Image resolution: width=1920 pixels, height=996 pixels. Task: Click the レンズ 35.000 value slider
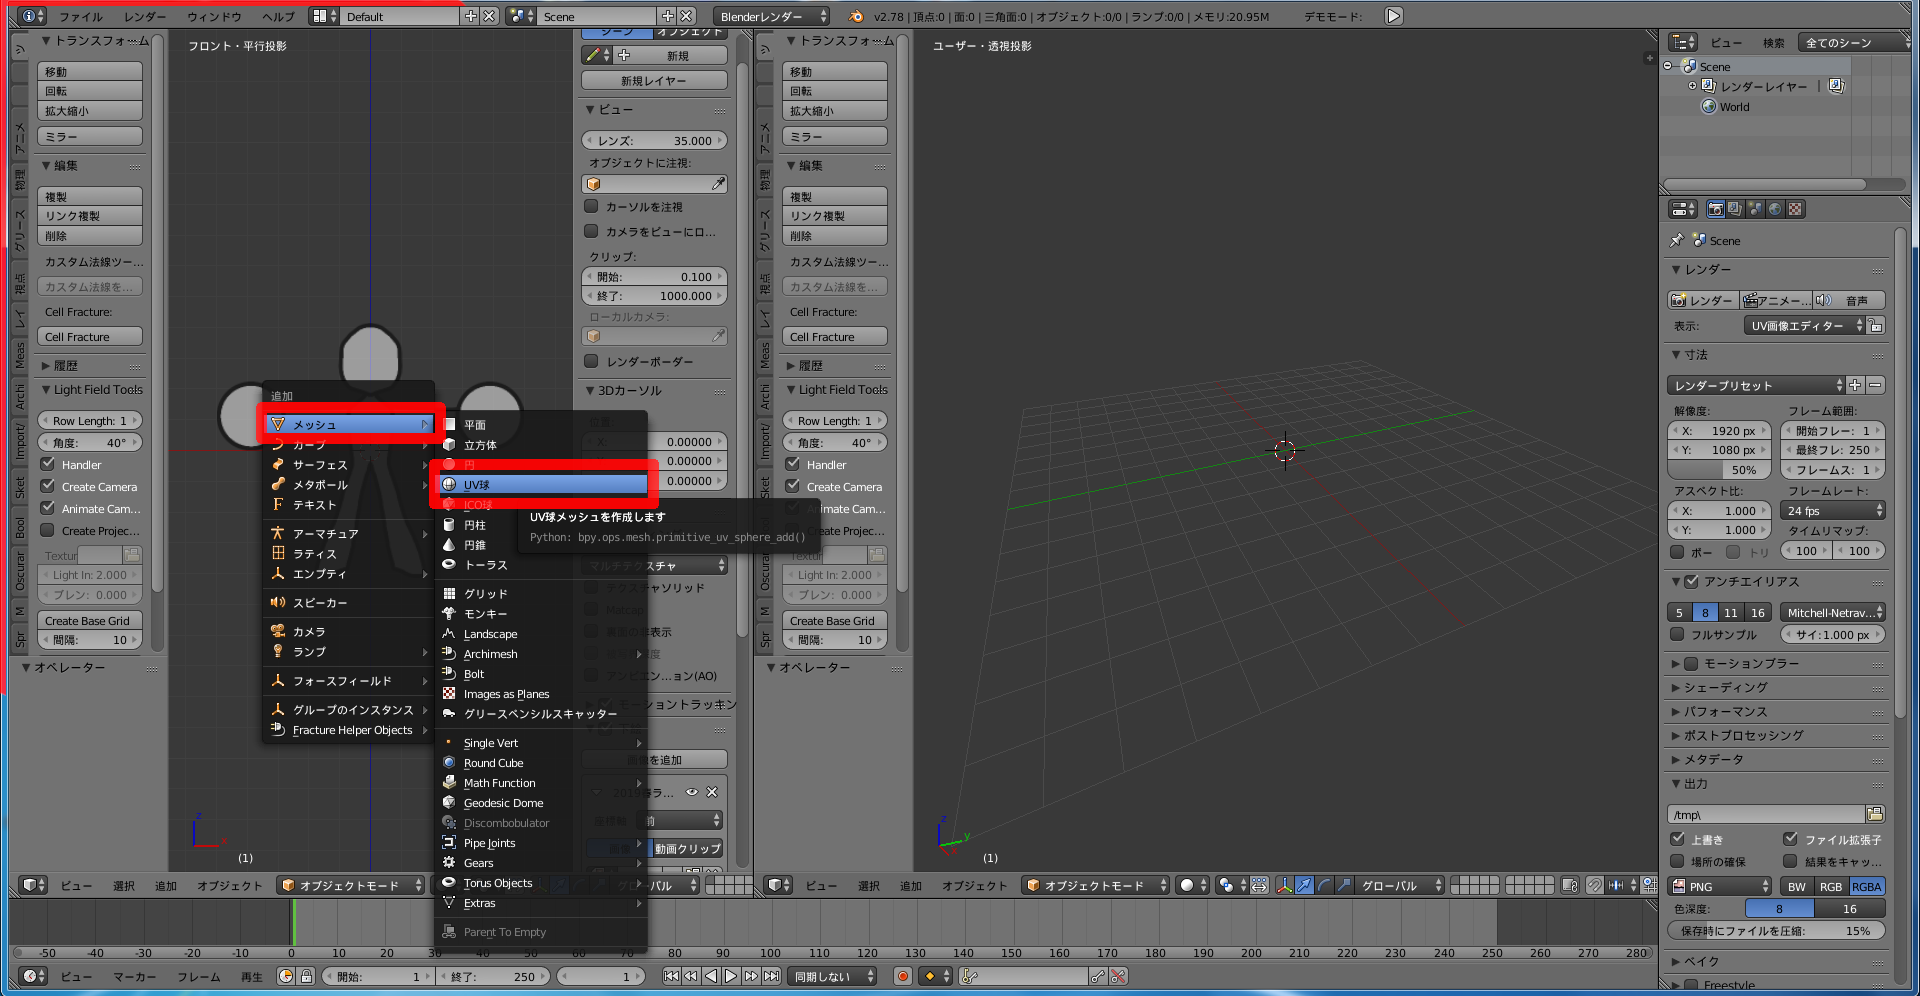(x=654, y=141)
